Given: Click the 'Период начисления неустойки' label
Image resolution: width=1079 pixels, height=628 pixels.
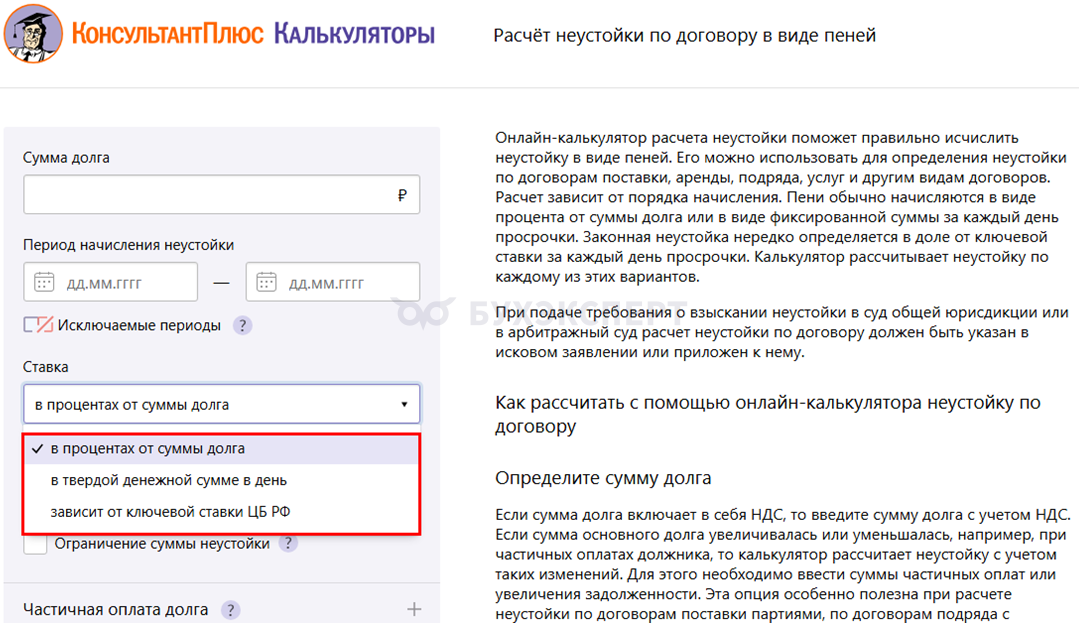Looking at the screenshot, I should (x=129, y=245).
